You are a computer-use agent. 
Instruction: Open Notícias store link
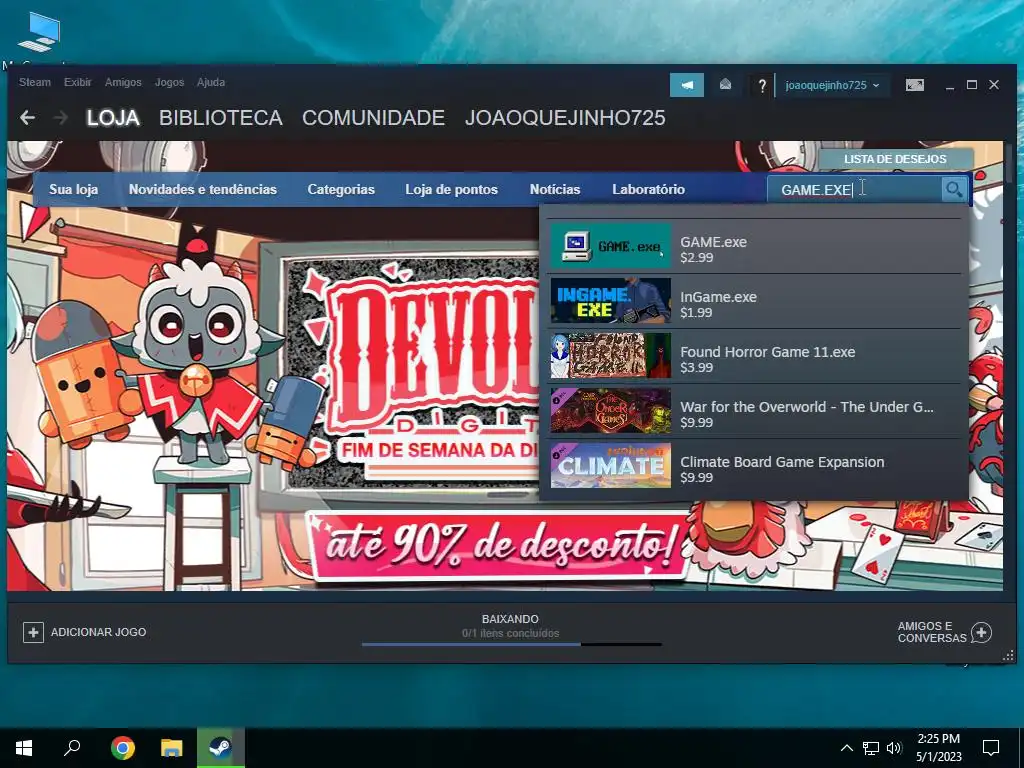[555, 189]
